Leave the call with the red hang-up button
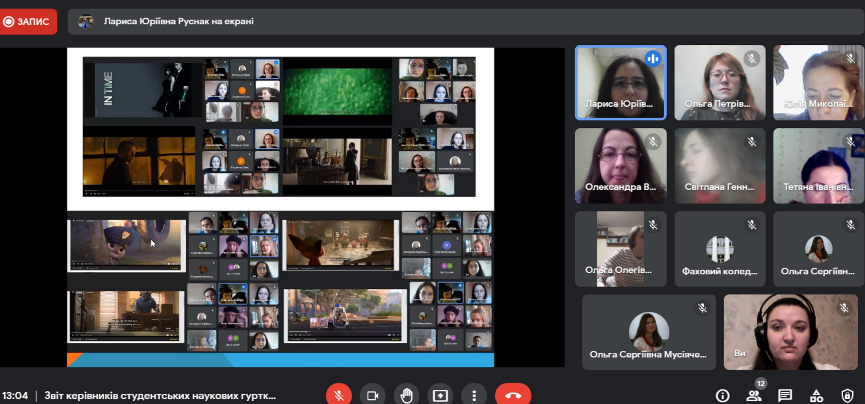The height and width of the screenshot is (404, 865). (x=513, y=395)
